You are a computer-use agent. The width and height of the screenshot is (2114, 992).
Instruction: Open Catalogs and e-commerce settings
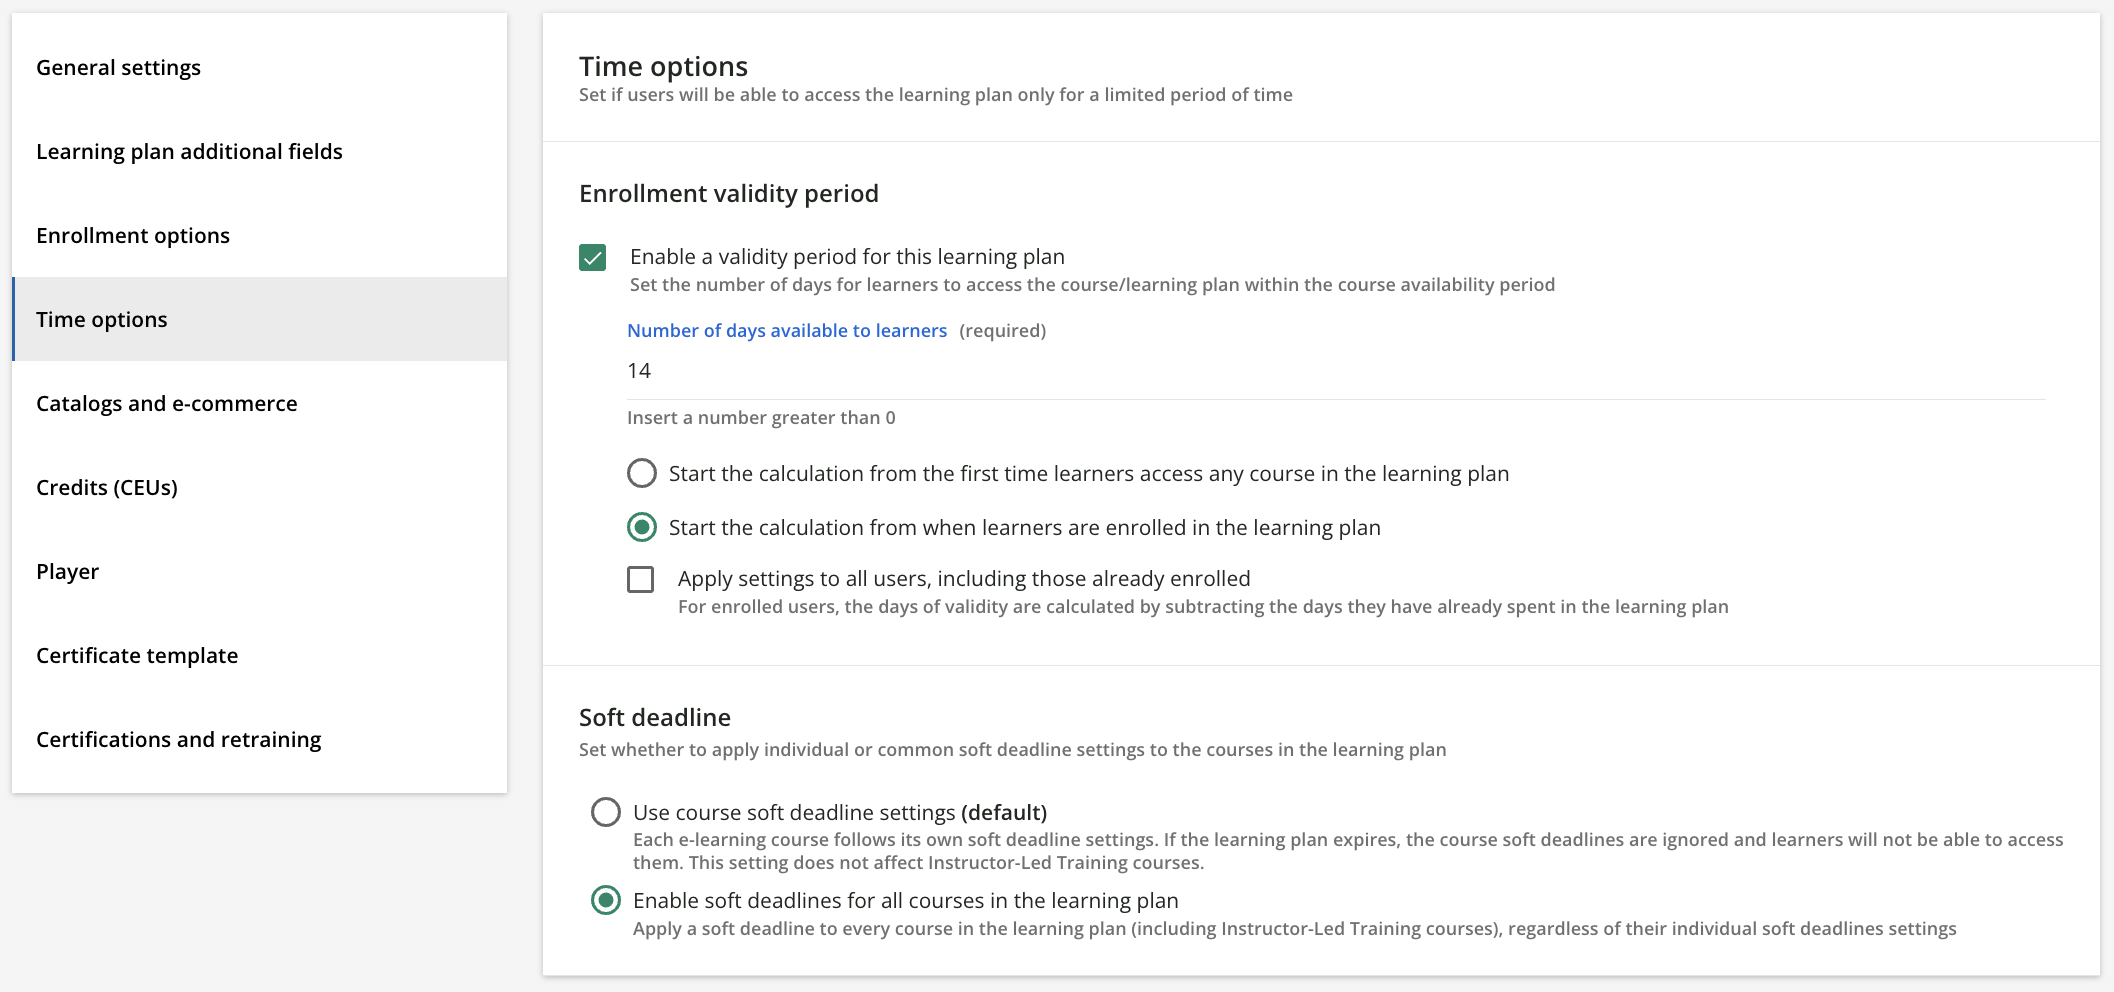coord(166,403)
